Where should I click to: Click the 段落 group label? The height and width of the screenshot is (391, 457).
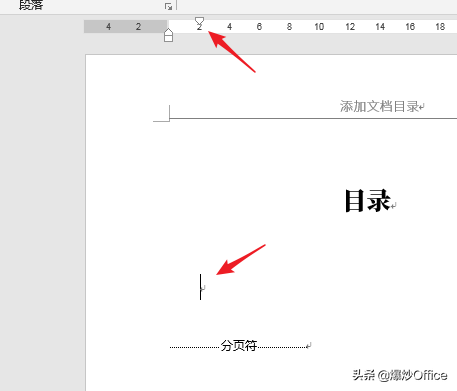coord(31,5)
